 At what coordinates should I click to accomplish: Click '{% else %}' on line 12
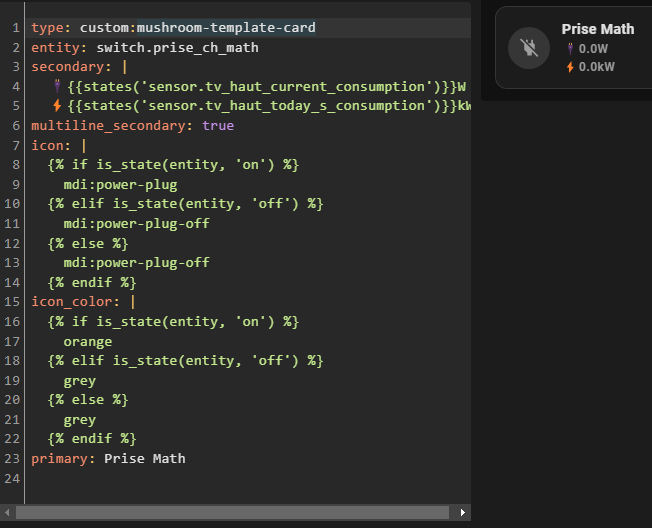coord(88,243)
